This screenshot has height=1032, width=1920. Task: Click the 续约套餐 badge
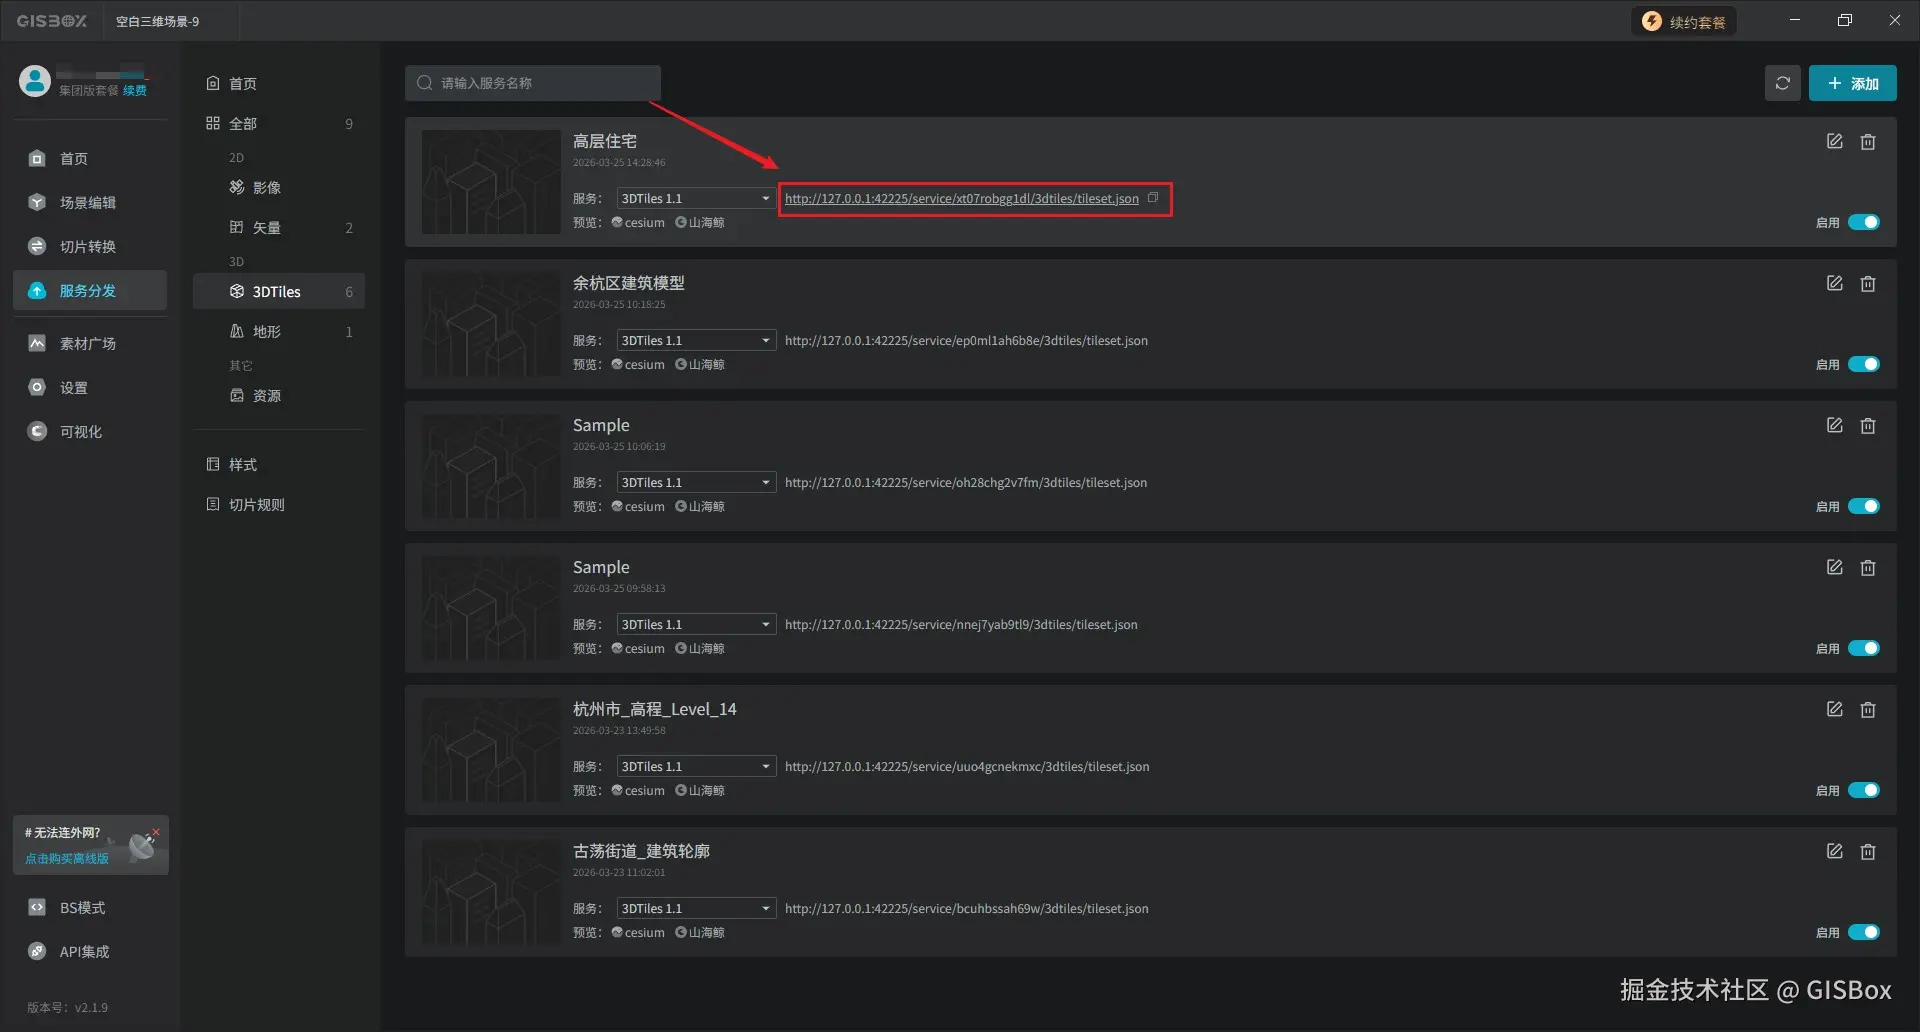click(1684, 20)
